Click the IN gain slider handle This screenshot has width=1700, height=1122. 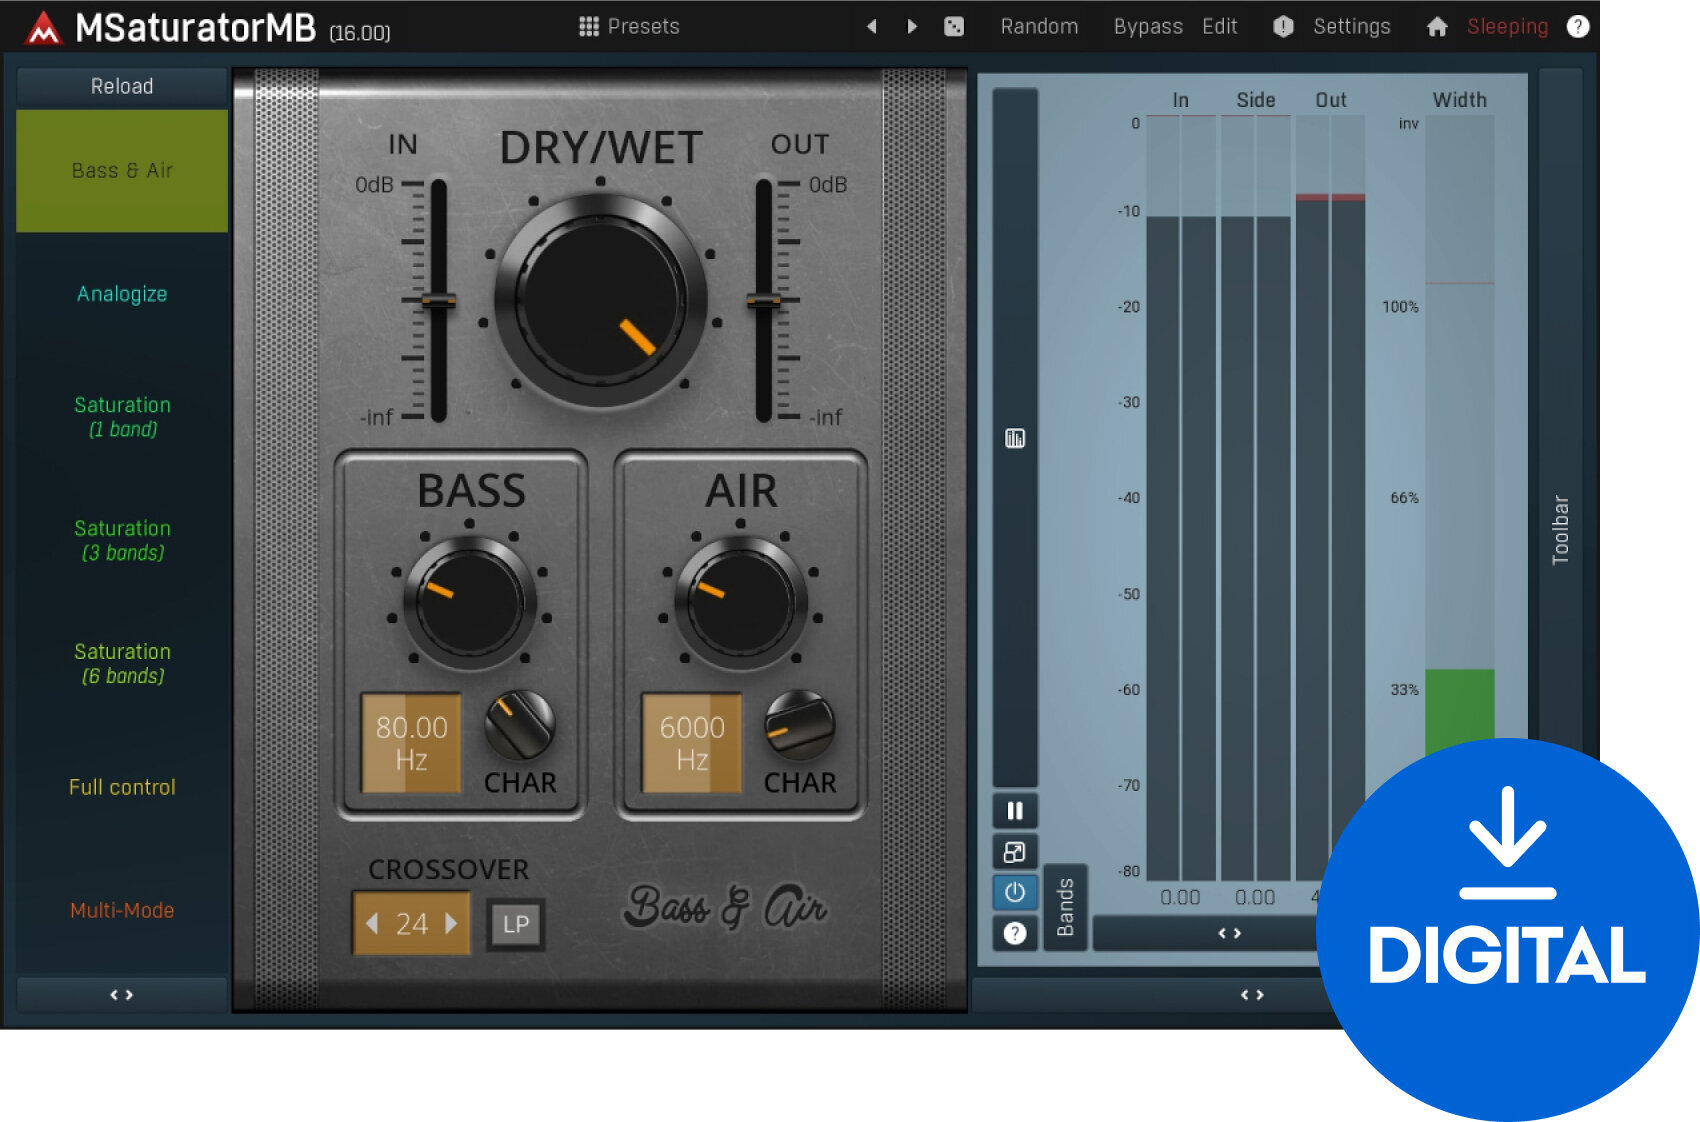pos(438,301)
